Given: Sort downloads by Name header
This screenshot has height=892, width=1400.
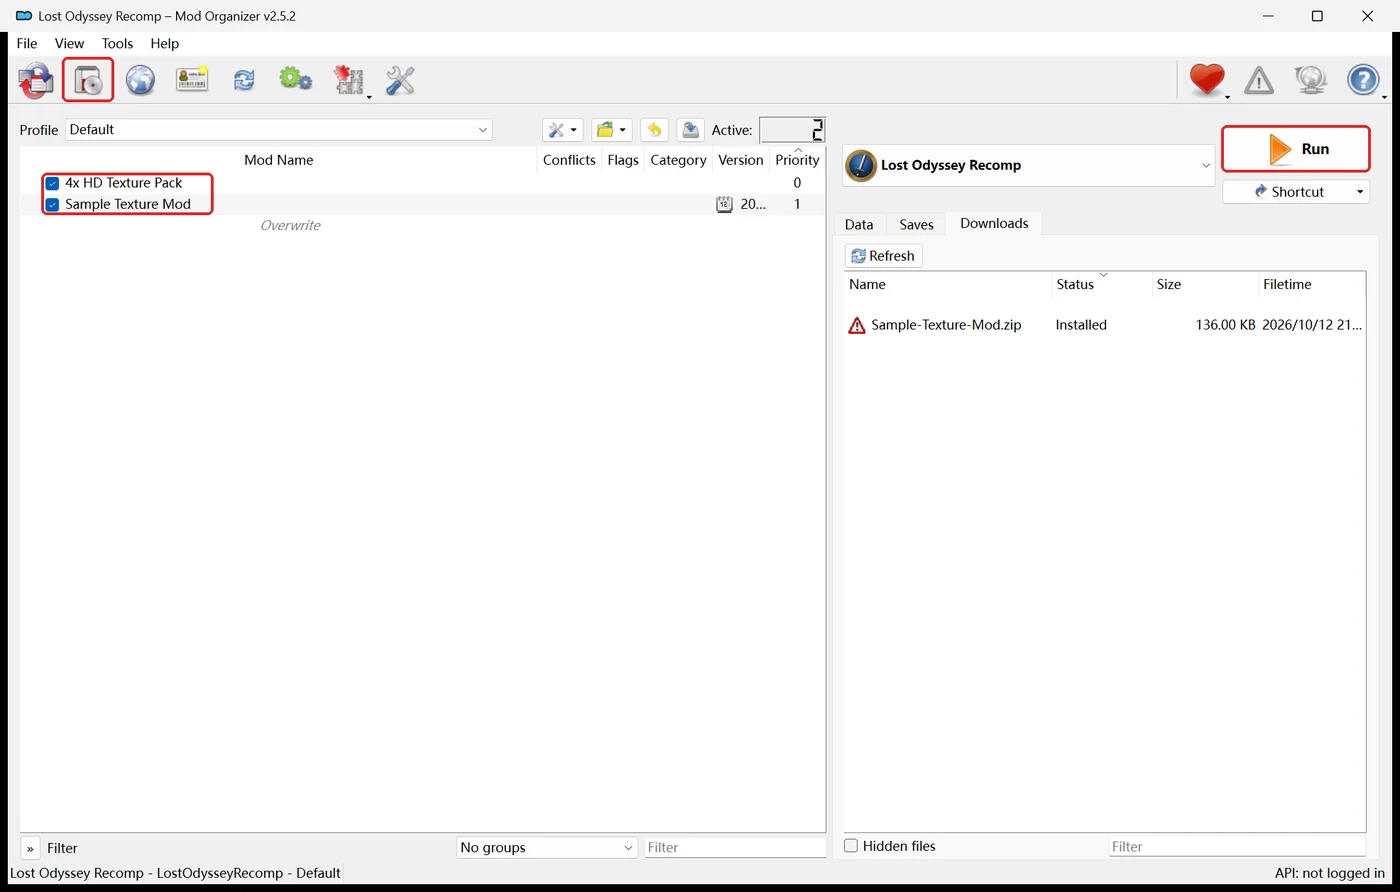Looking at the screenshot, I should 948,285.
